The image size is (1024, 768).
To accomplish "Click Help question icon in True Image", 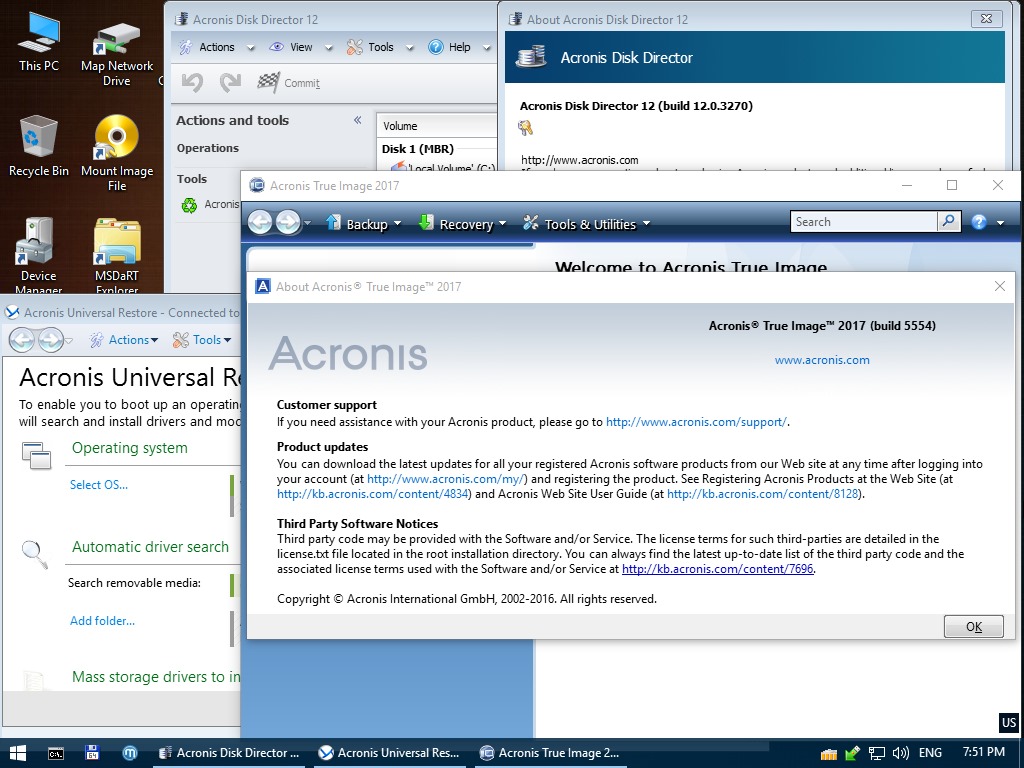I will 978,222.
